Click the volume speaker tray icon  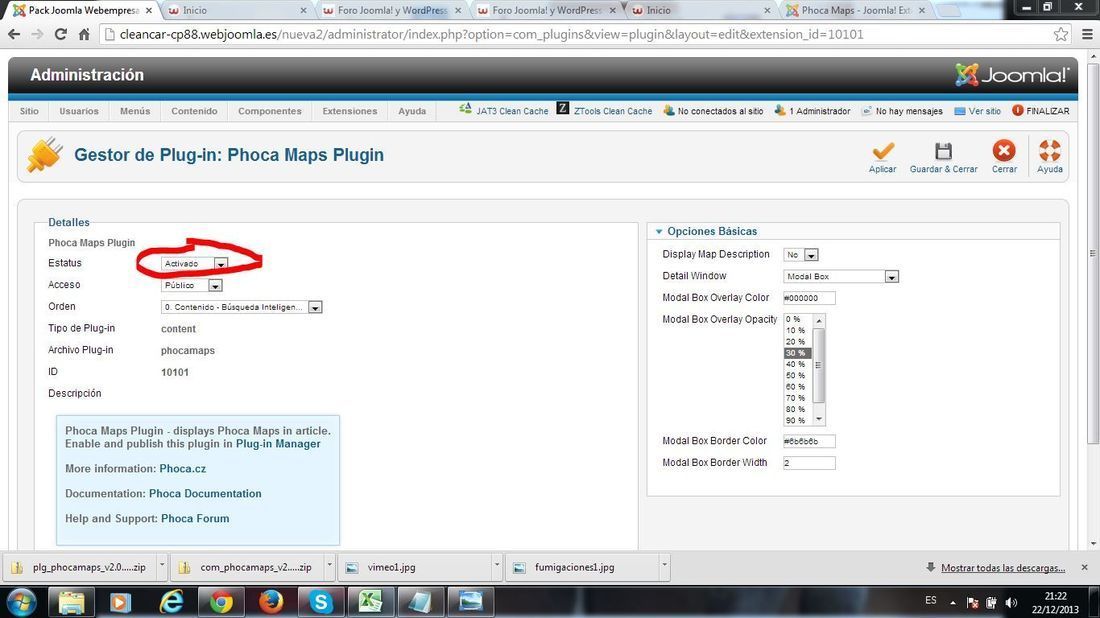click(x=1011, y=602)
